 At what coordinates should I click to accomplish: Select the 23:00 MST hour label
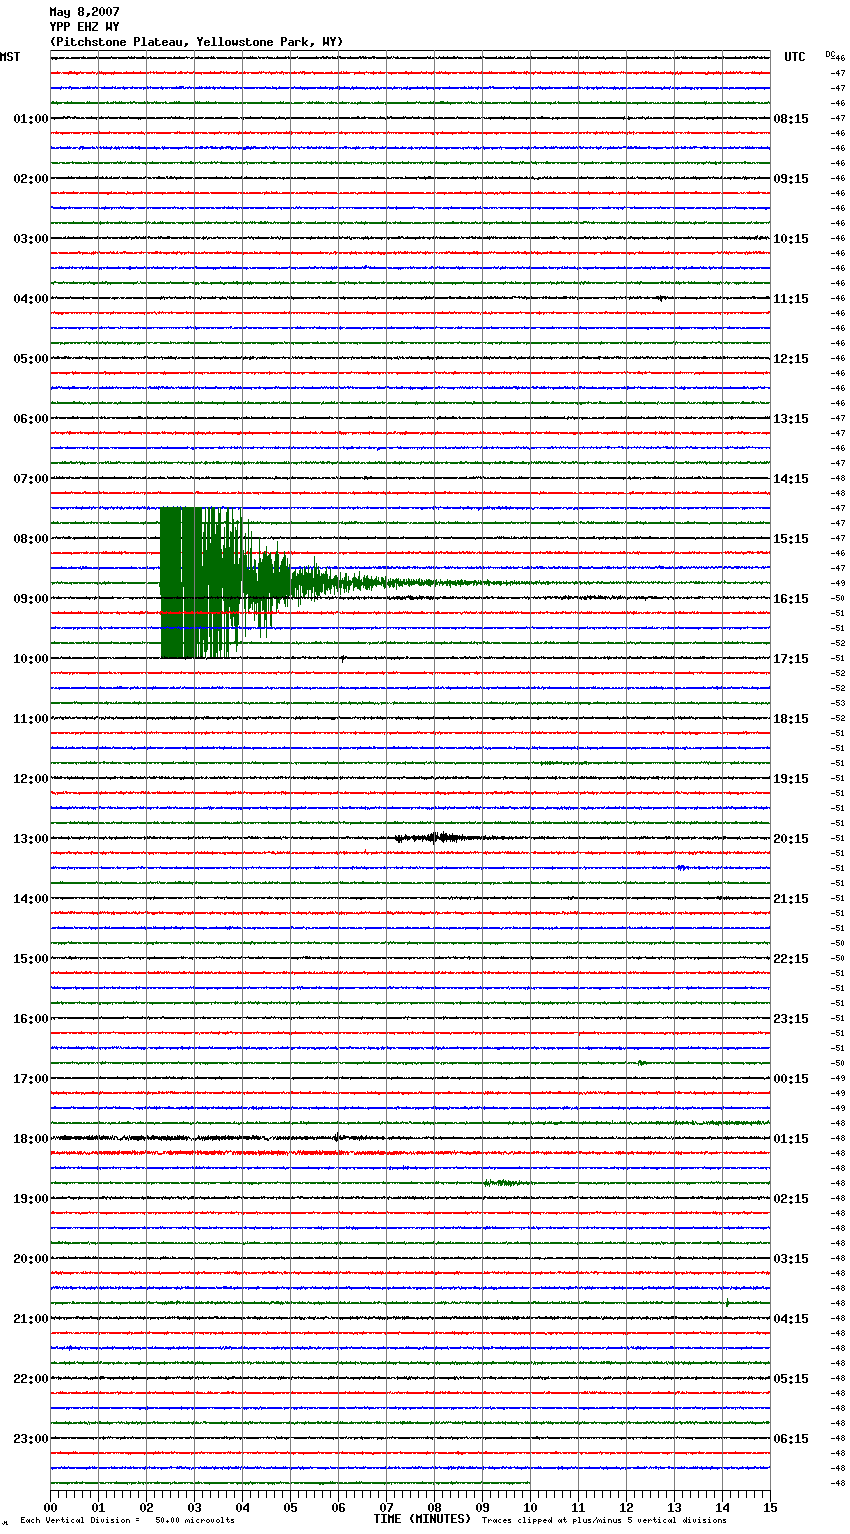click(x=31, y=1439)
